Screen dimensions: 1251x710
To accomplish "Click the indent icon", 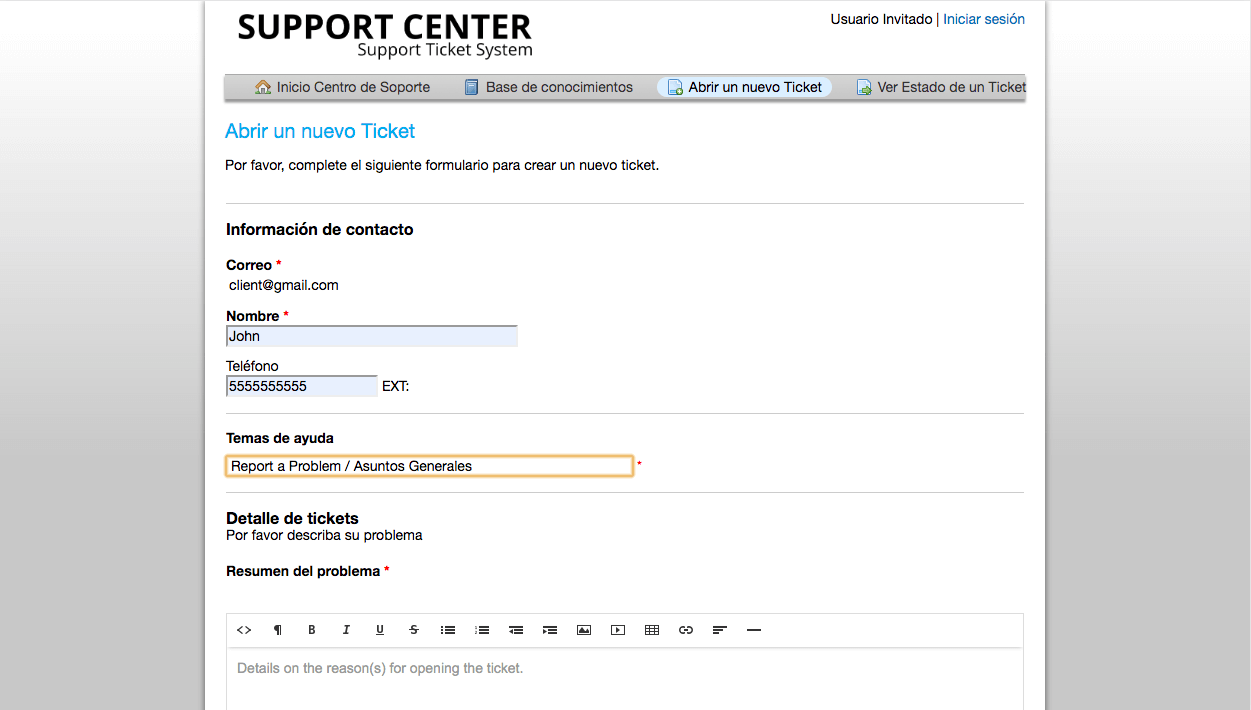I will pyautogui.click(x=550, y=630).
